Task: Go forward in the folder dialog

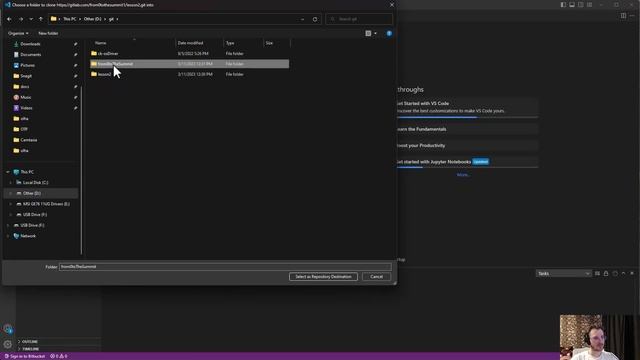Action: pos(20,19)
